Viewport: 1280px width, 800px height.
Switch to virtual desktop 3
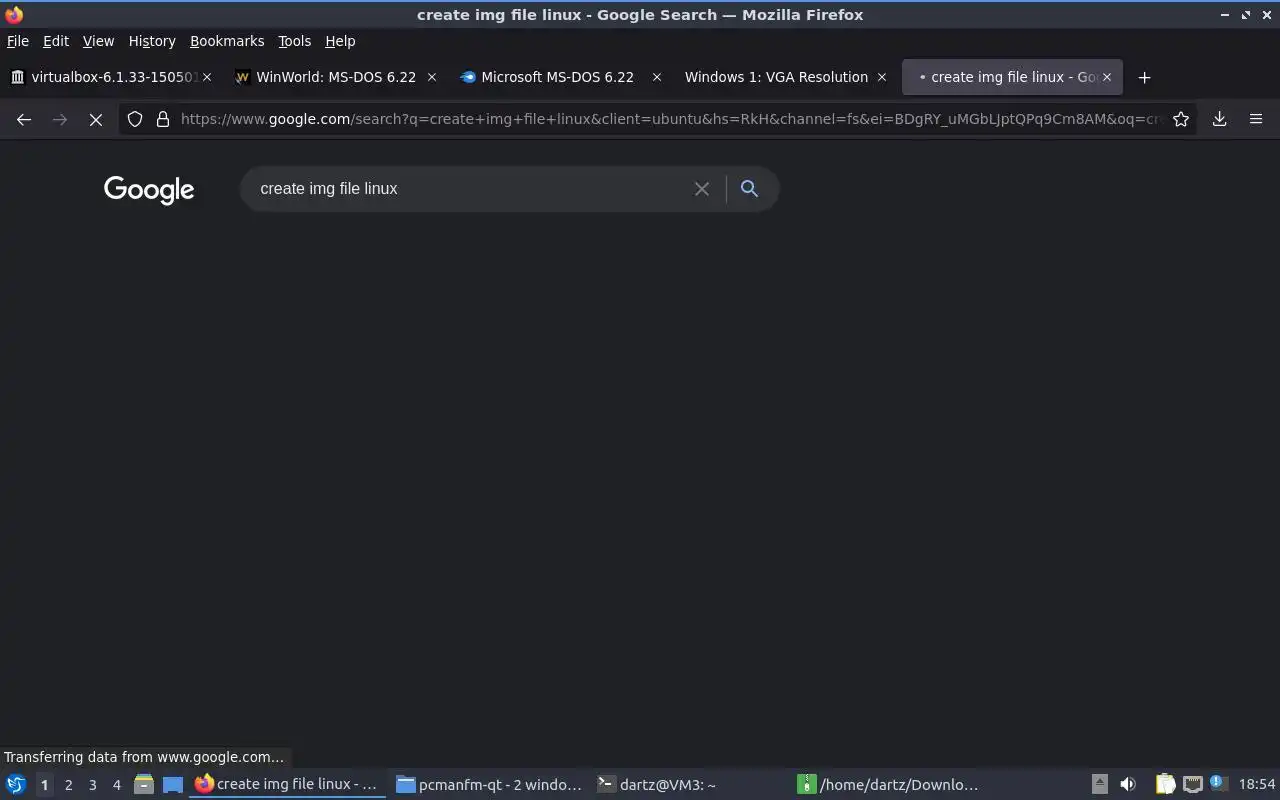93,785
